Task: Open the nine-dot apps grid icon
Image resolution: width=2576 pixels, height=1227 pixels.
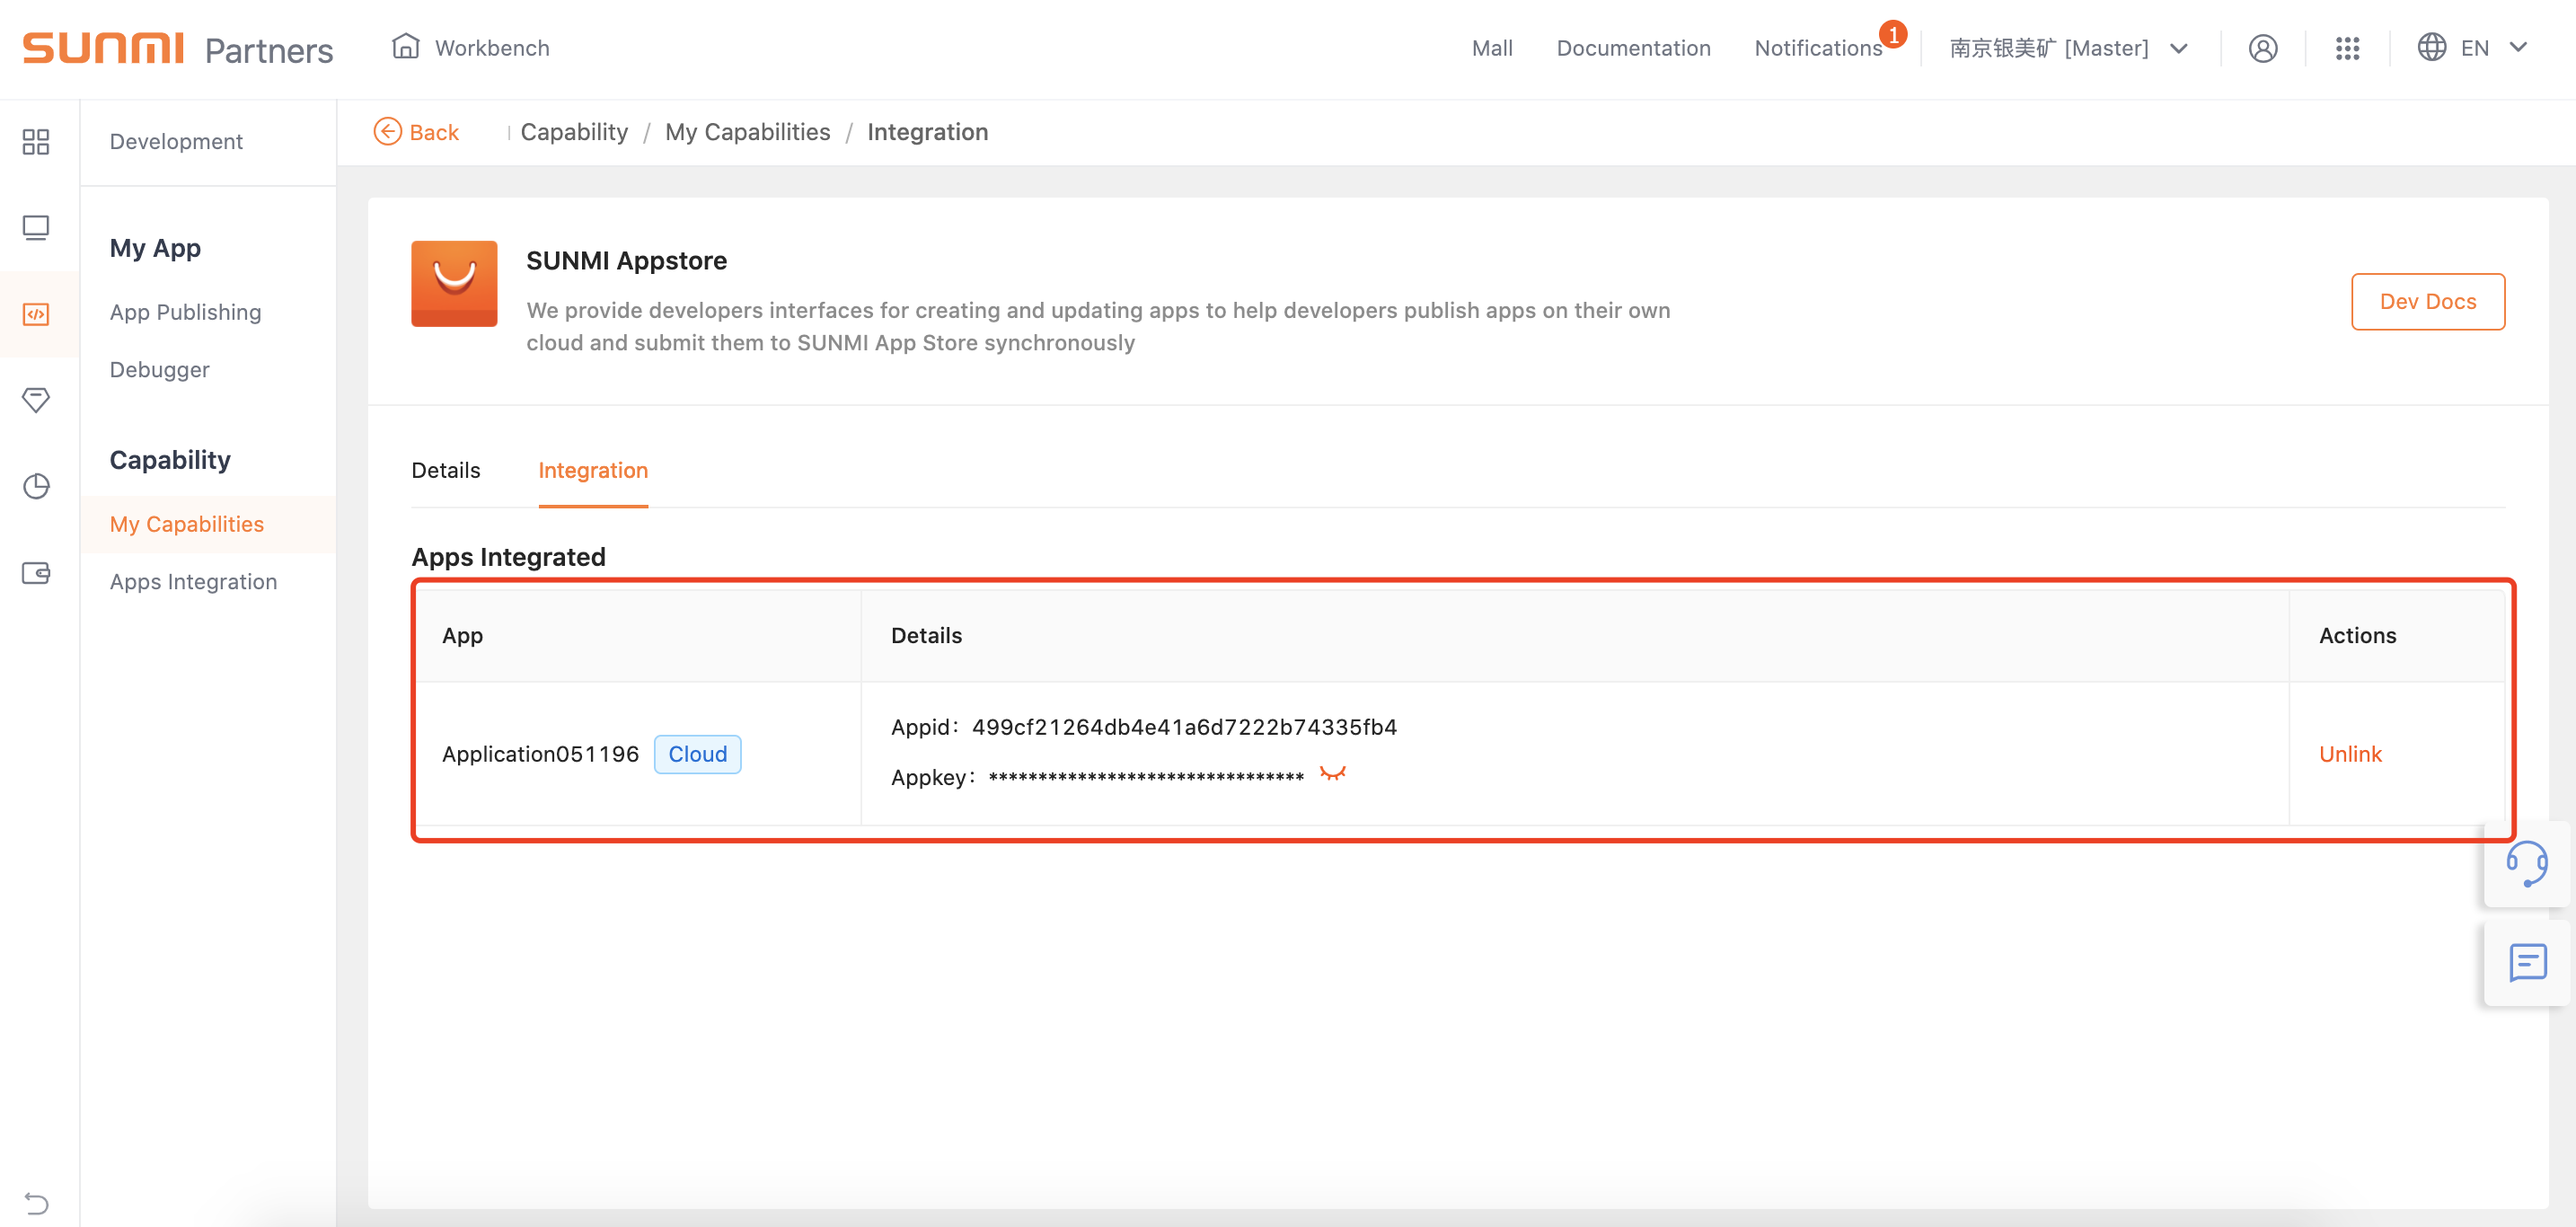Action: click(x=2347, y=48)
